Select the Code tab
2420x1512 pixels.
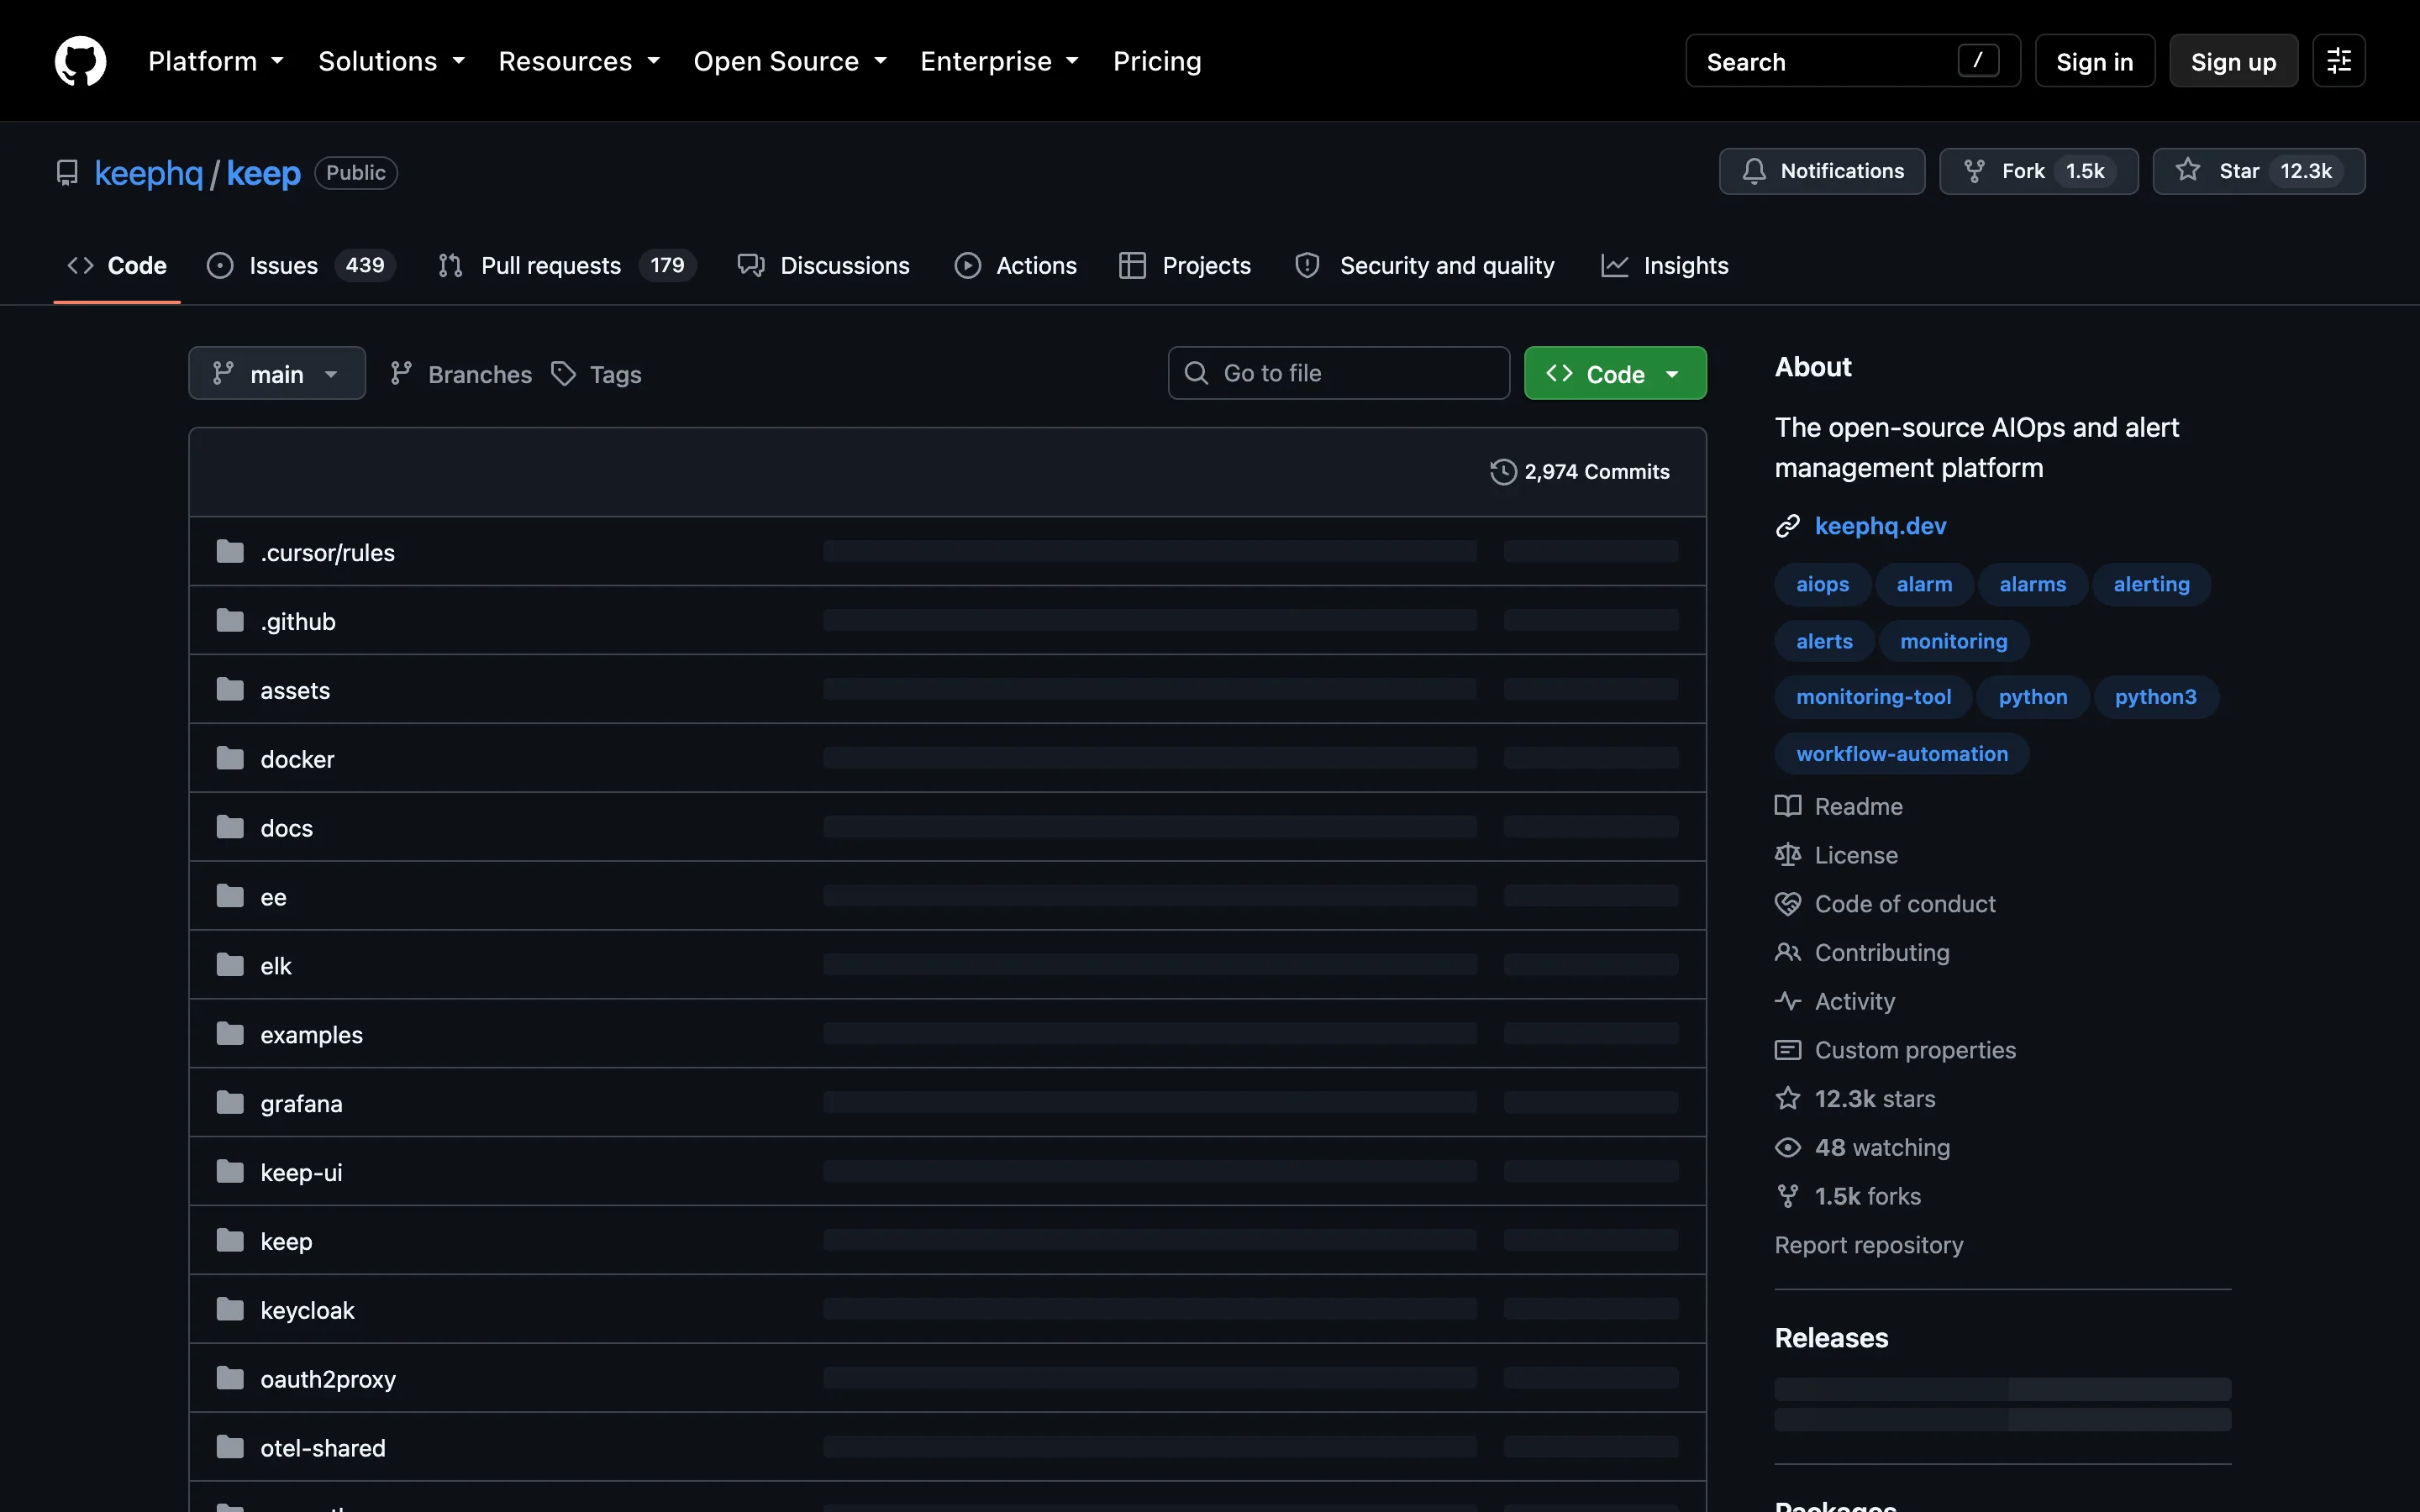click(117, 266)
